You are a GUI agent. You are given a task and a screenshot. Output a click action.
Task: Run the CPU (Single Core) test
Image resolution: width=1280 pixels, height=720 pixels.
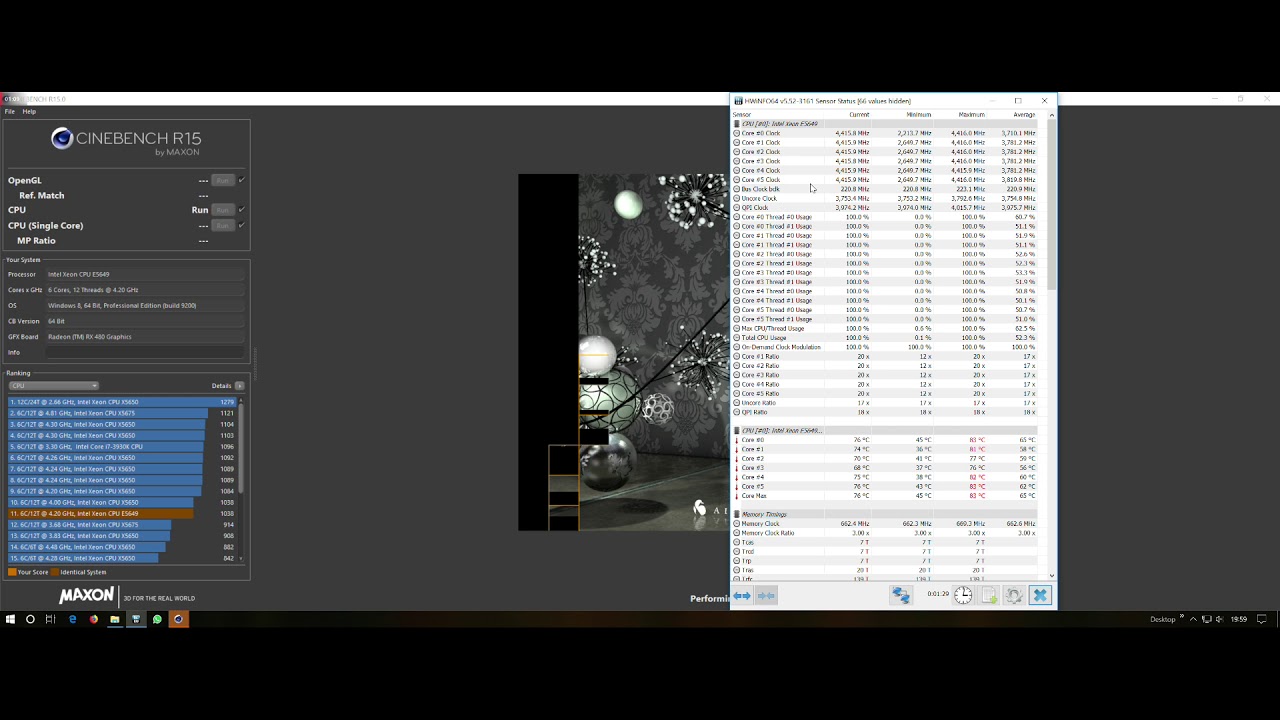click(x=222, y=225)
